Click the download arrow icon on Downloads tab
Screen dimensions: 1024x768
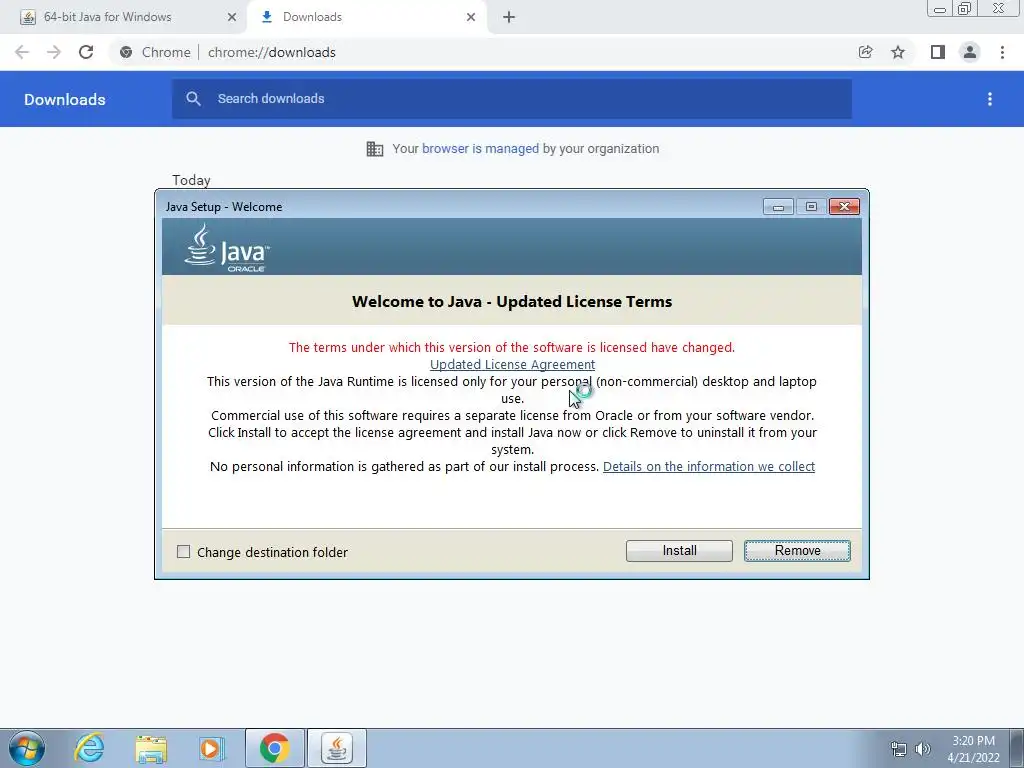tap(266, 17)
